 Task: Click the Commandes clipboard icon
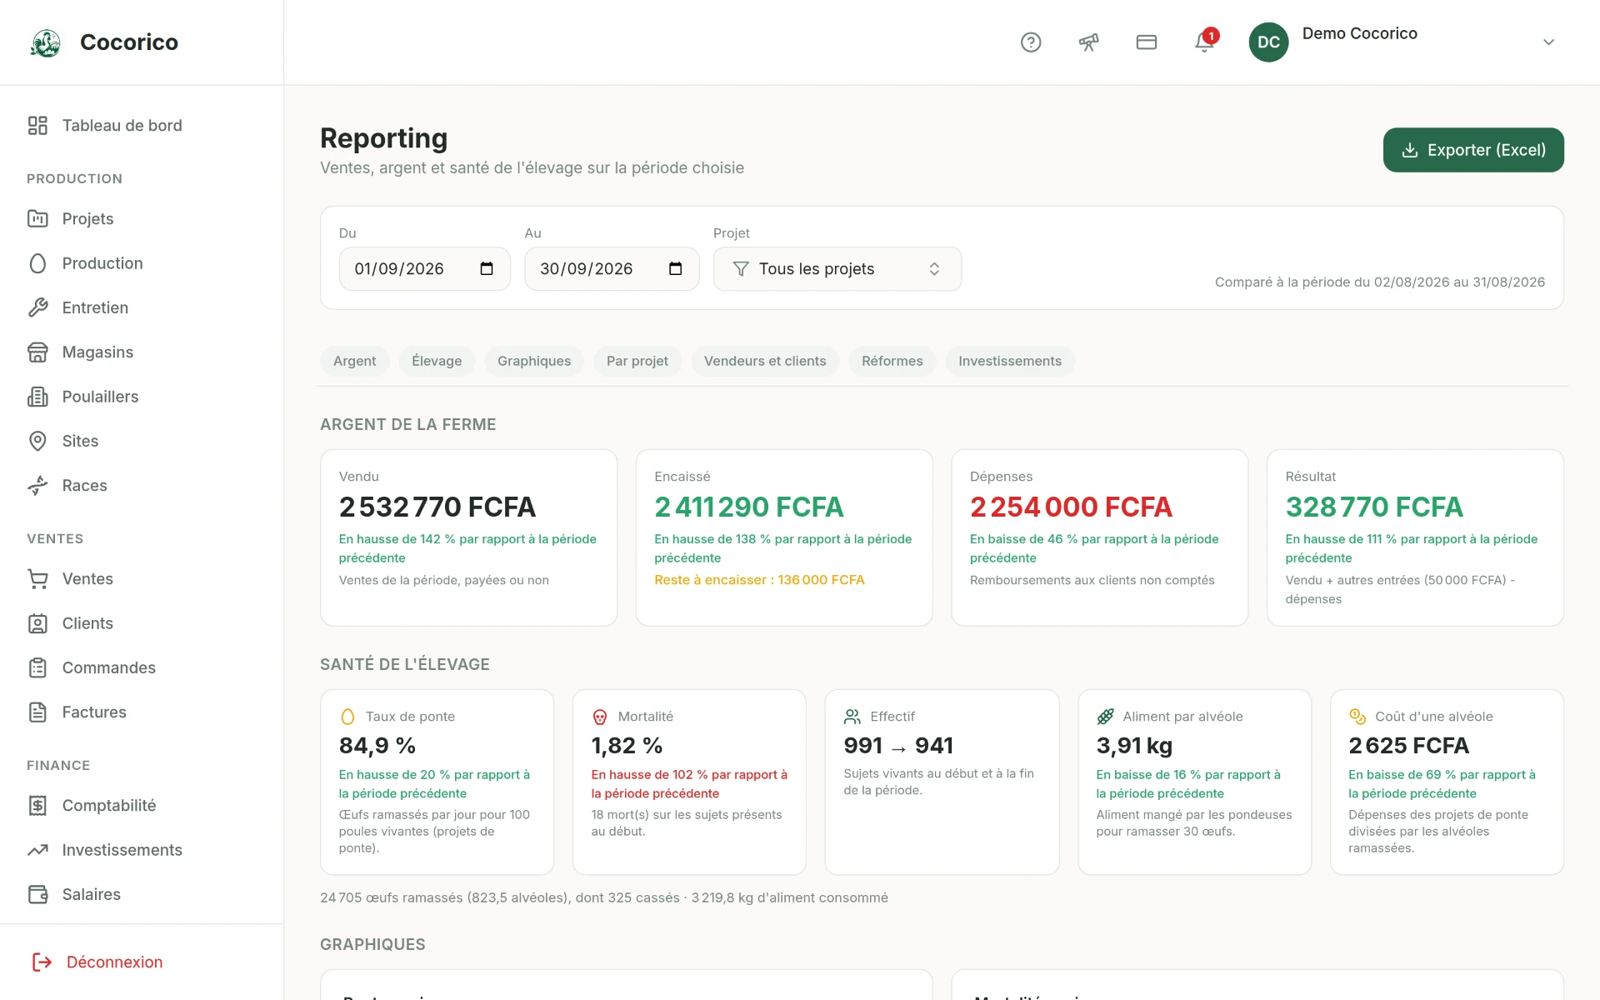coord(38,668)
